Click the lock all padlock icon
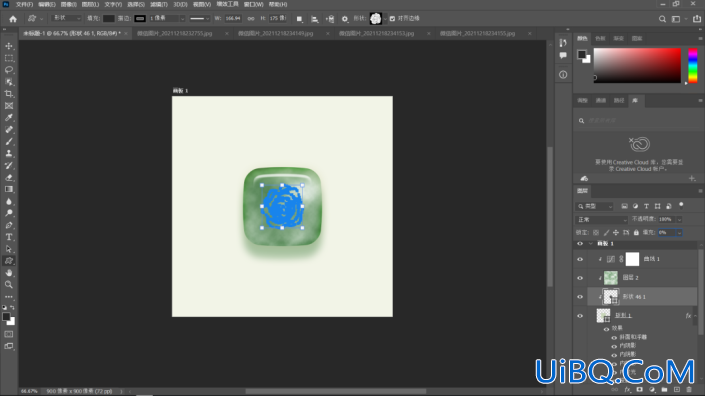 pyautogui.click(x=636, y=232)
